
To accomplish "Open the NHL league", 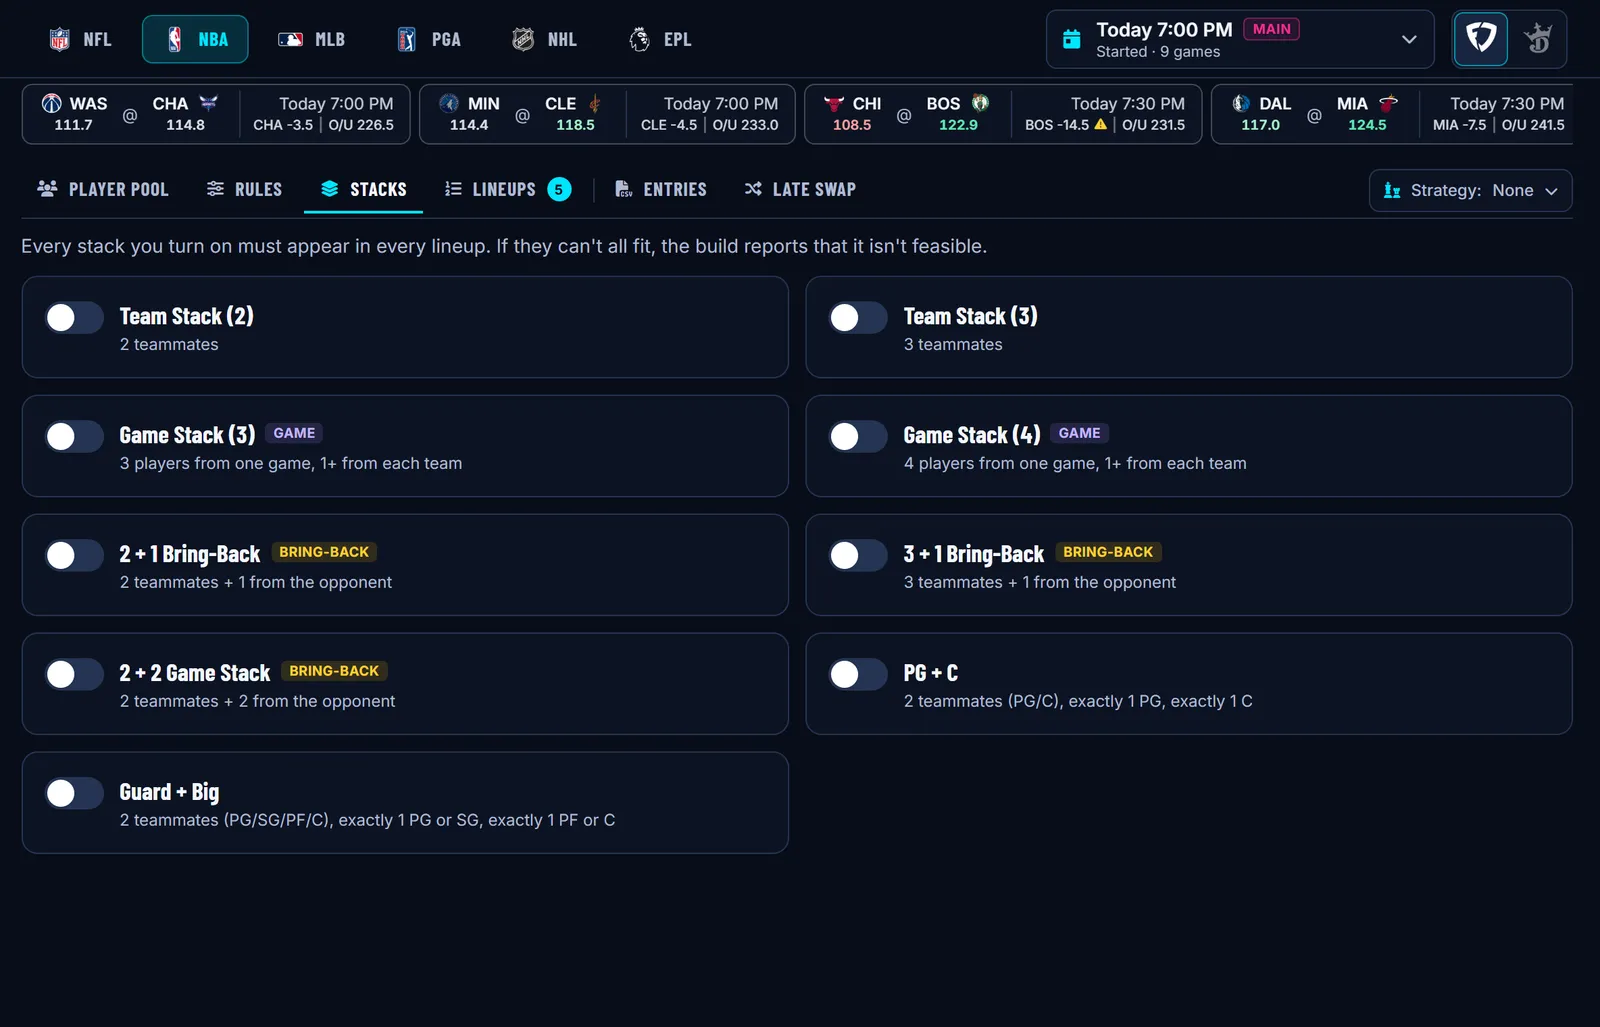I will pos(544,40).
